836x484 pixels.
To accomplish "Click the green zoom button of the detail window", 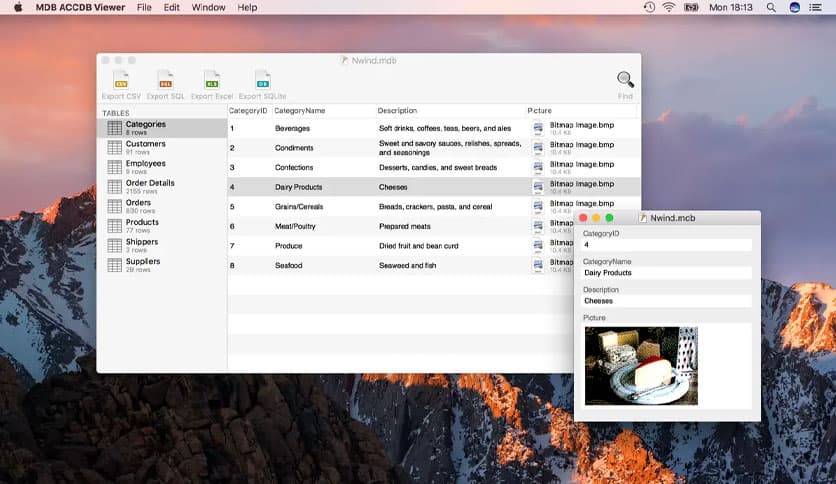I will (x=609, y=218).
